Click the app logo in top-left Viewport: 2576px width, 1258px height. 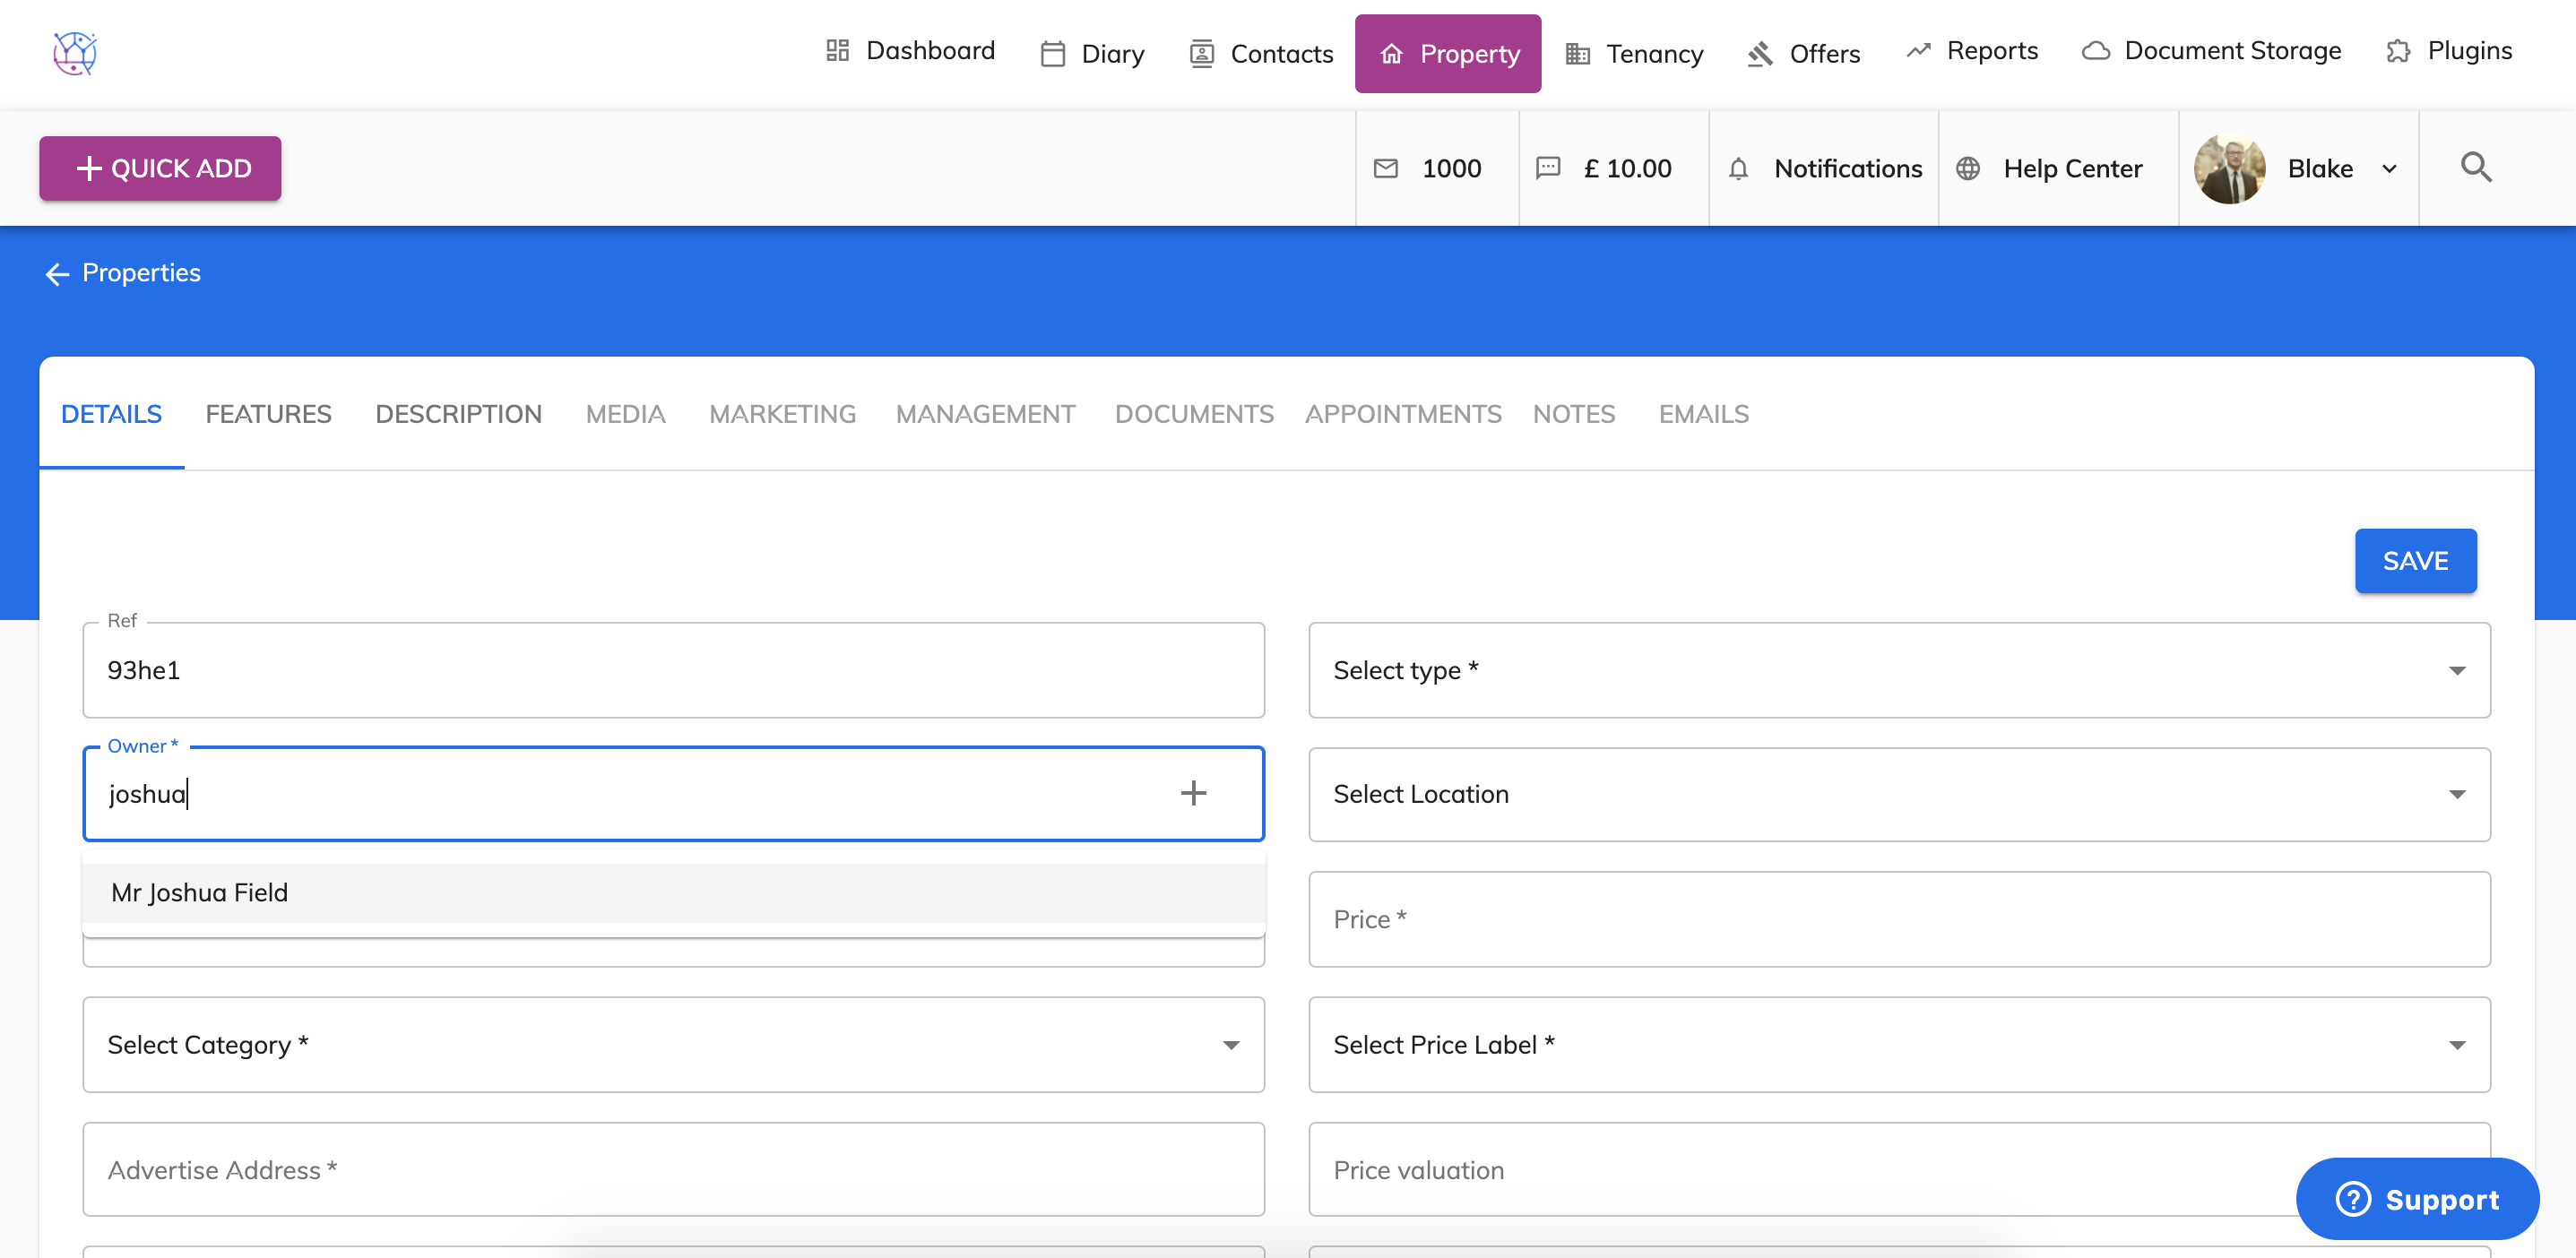(x=75, y=52)
